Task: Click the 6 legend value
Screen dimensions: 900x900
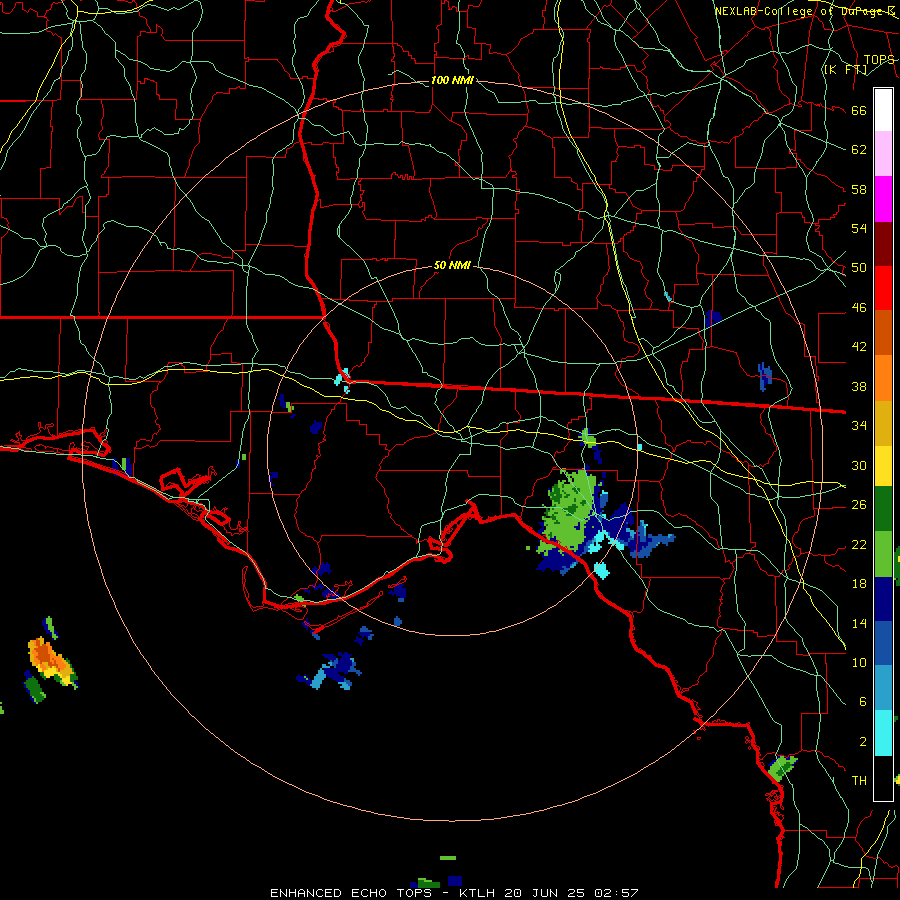Action: click(862, 702)
